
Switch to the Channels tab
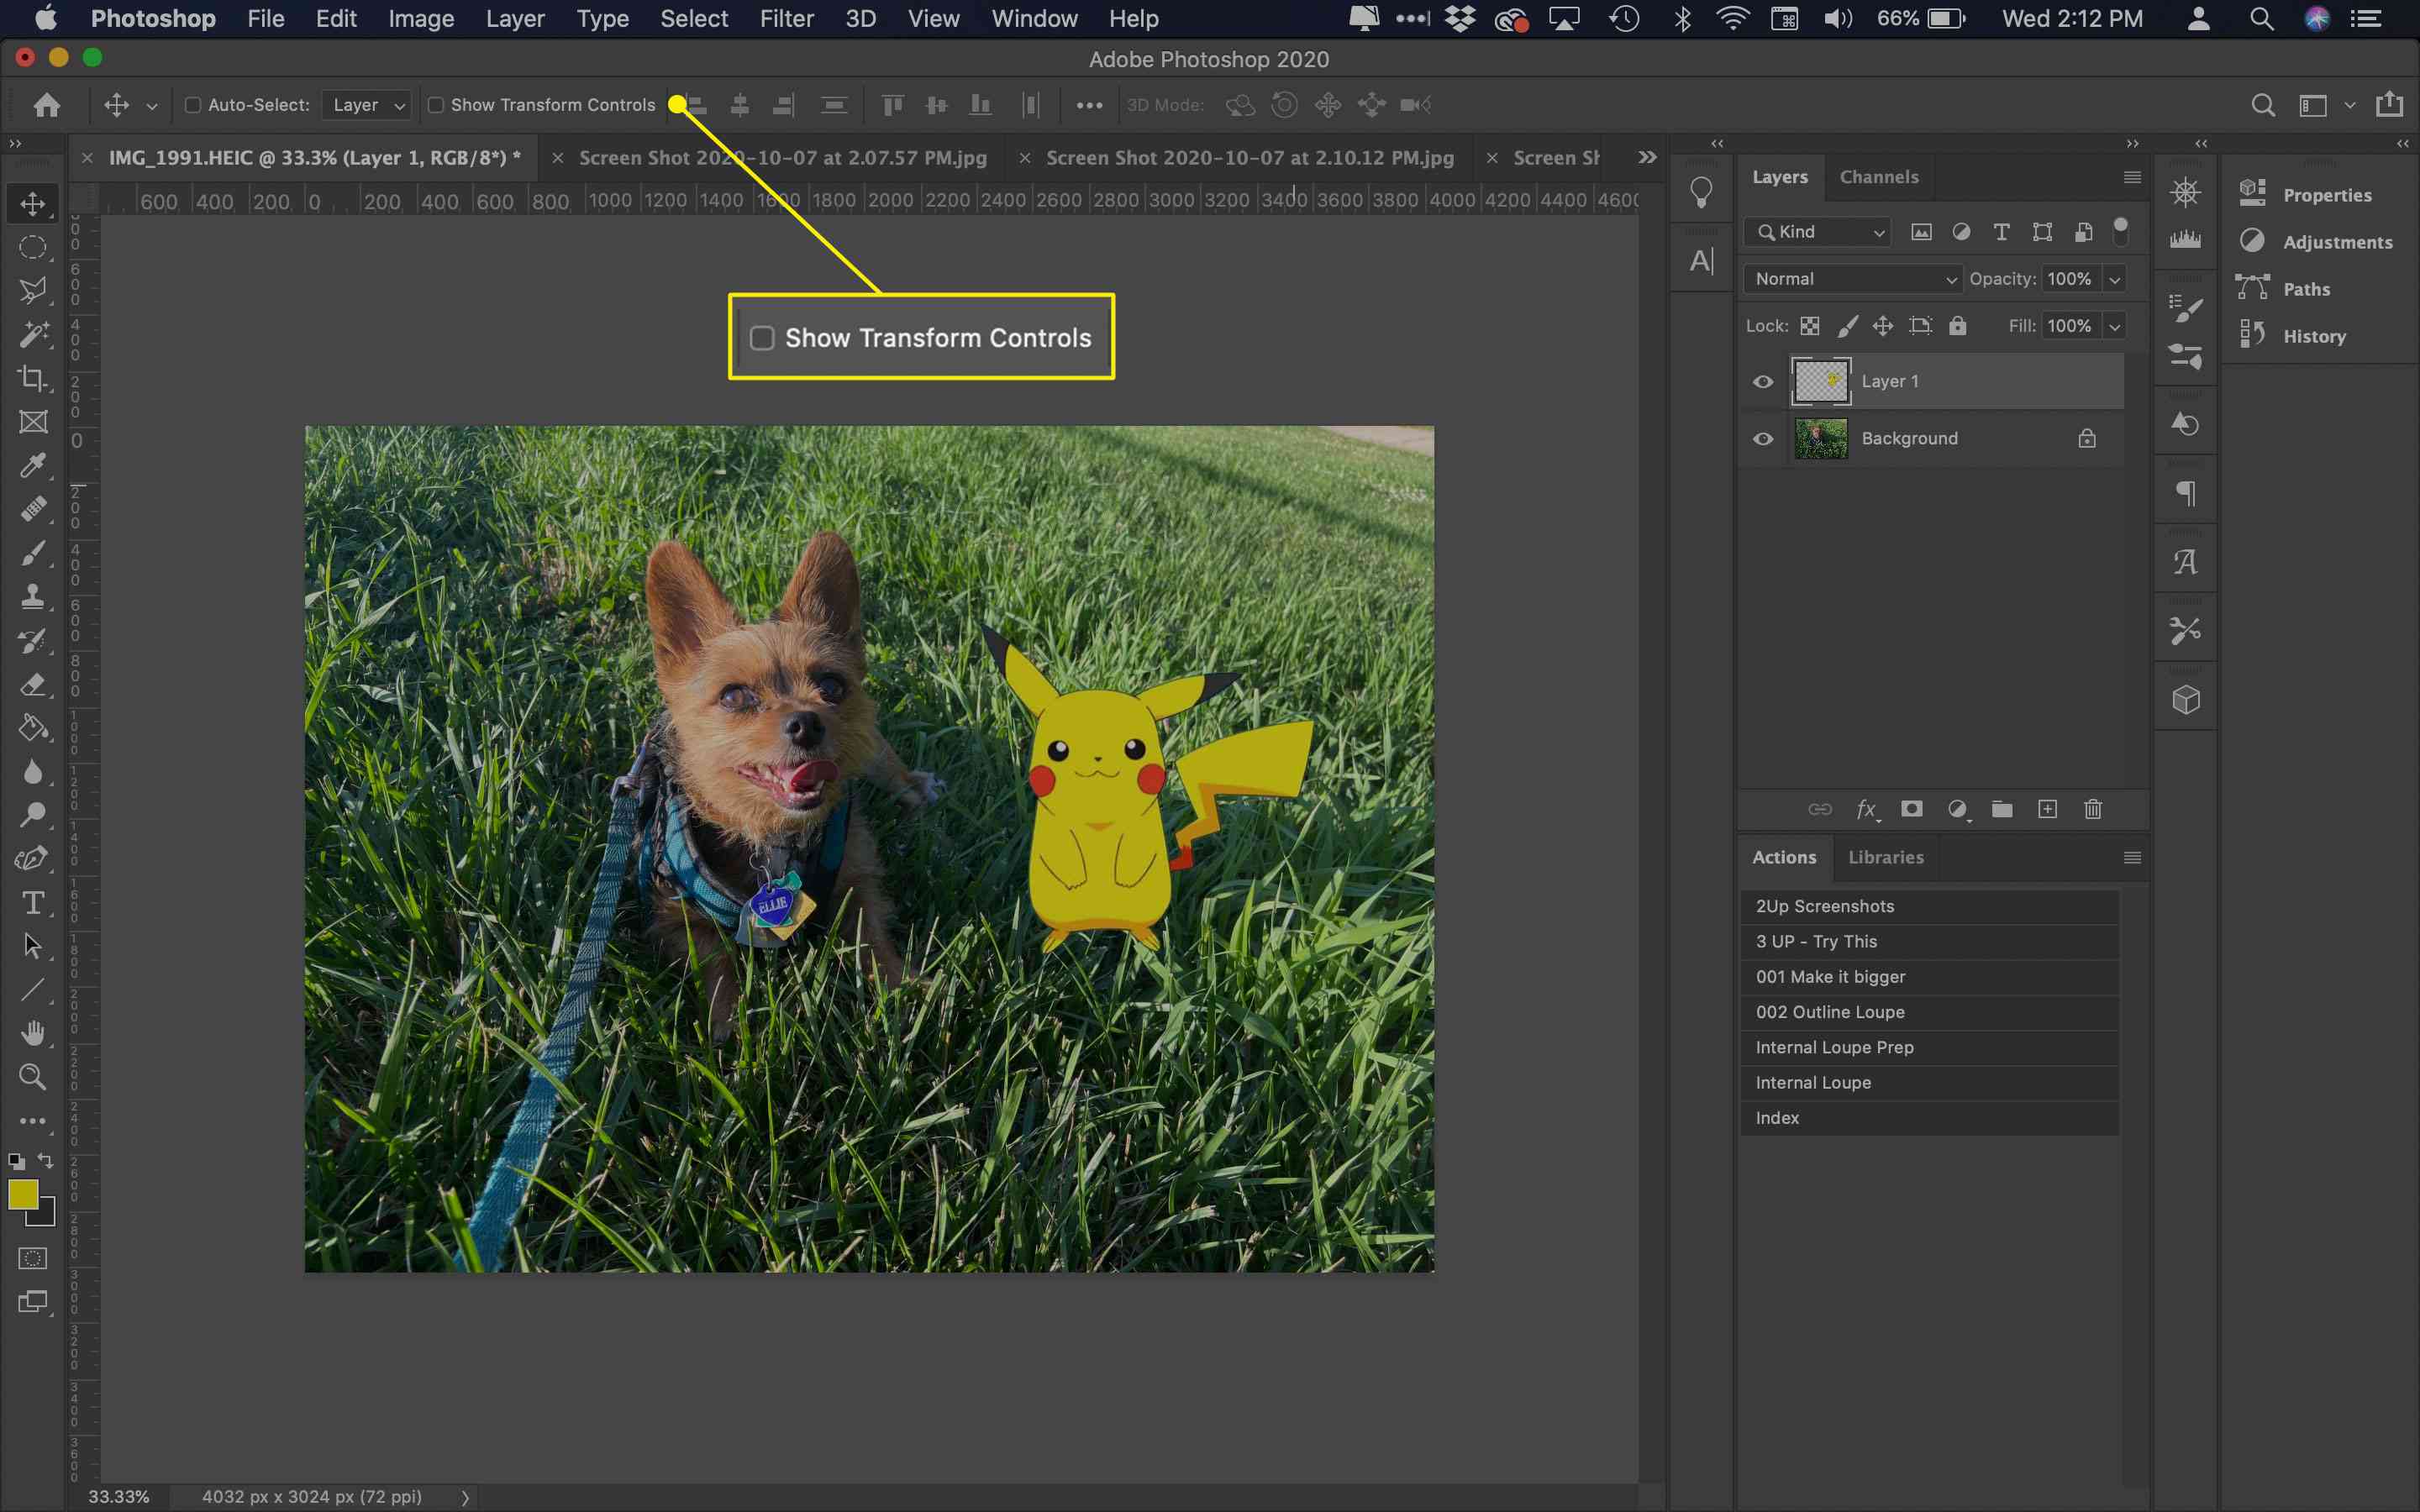pyautogui.click(x=1880, y=174)
